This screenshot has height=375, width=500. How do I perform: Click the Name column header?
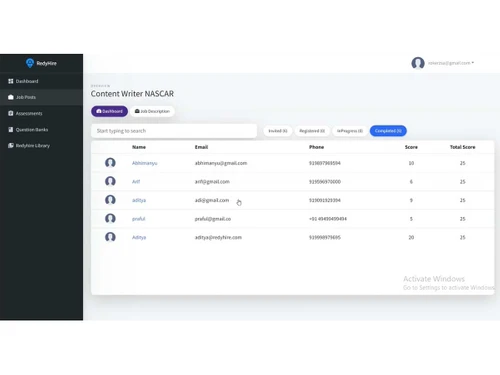point(139,147)
